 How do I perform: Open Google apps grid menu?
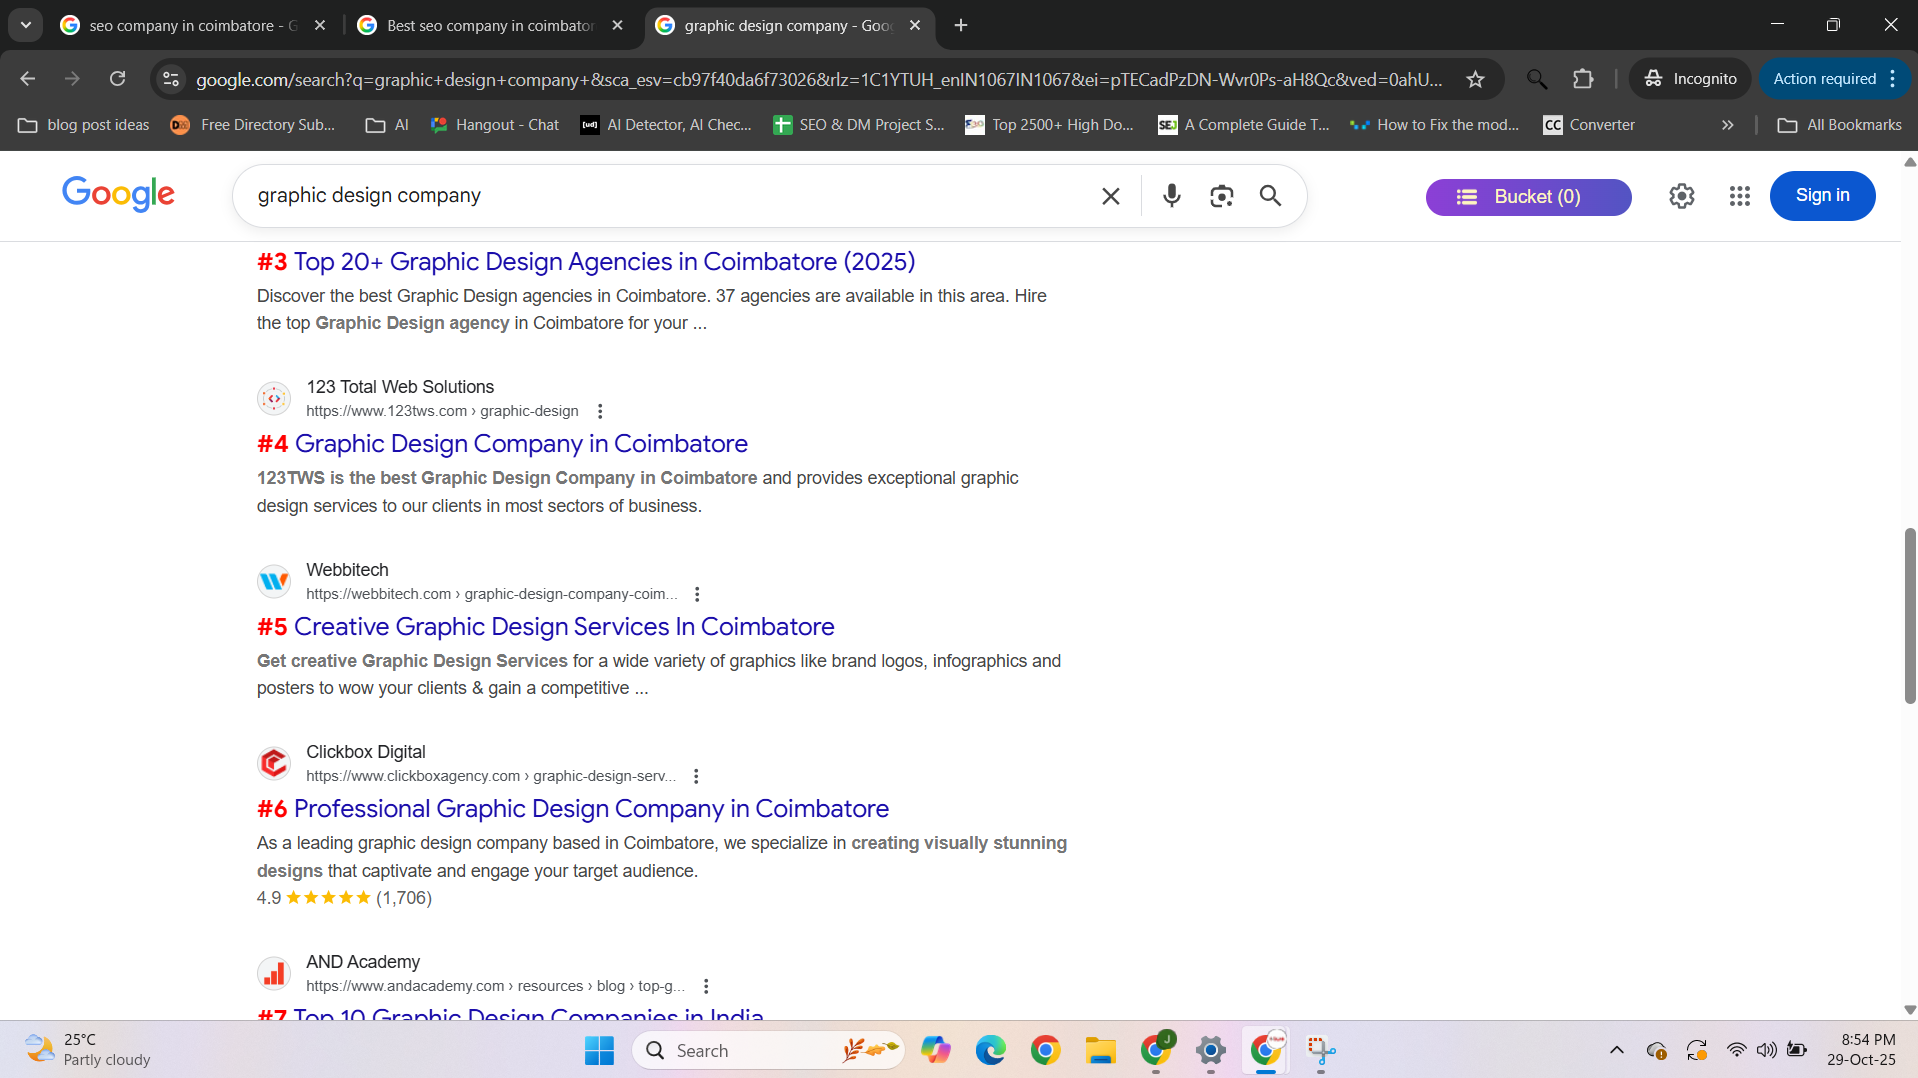[1739, 196]
